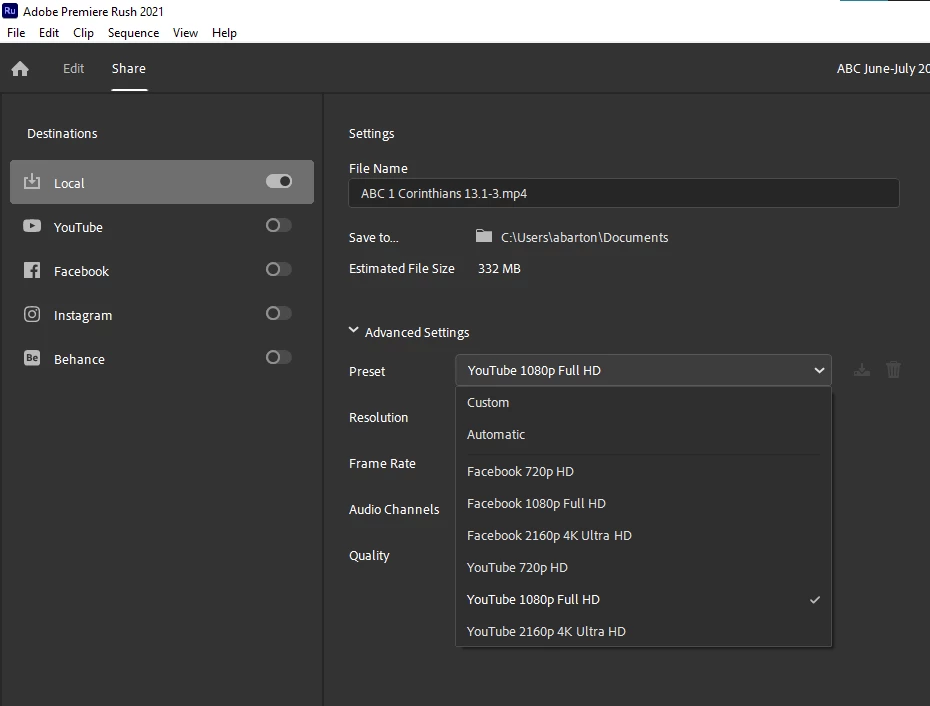
Task: Choose the Automatic preset option
Action: (x=644, y=434)
